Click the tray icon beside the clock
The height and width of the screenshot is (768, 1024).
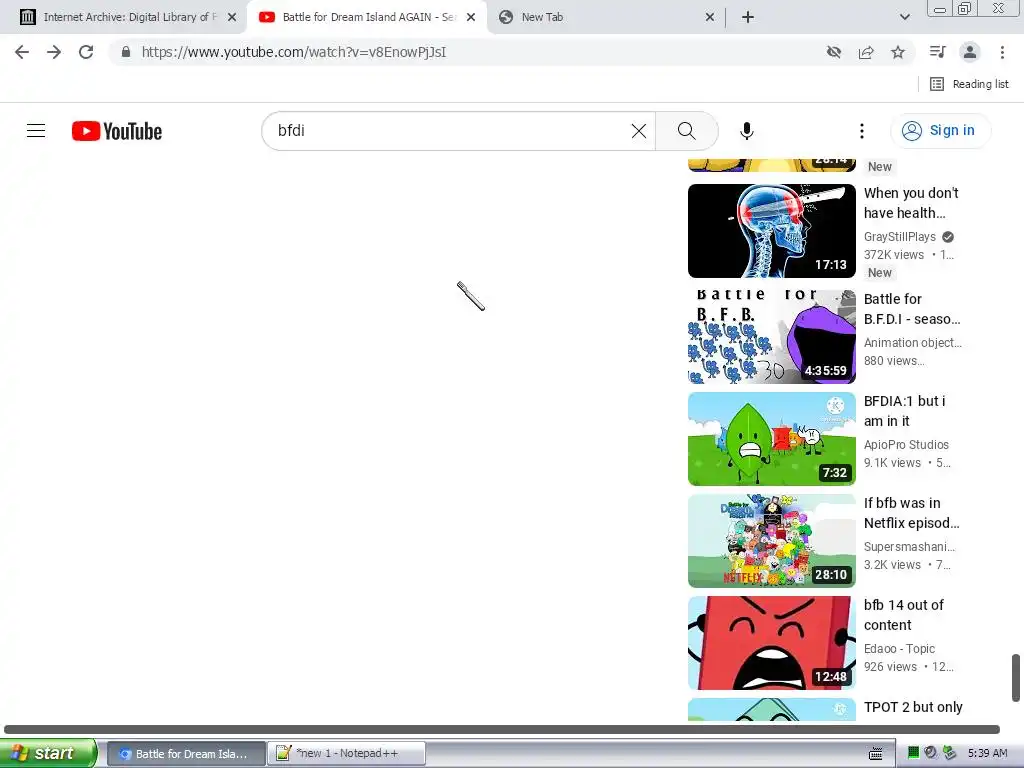tap(950, 753)
